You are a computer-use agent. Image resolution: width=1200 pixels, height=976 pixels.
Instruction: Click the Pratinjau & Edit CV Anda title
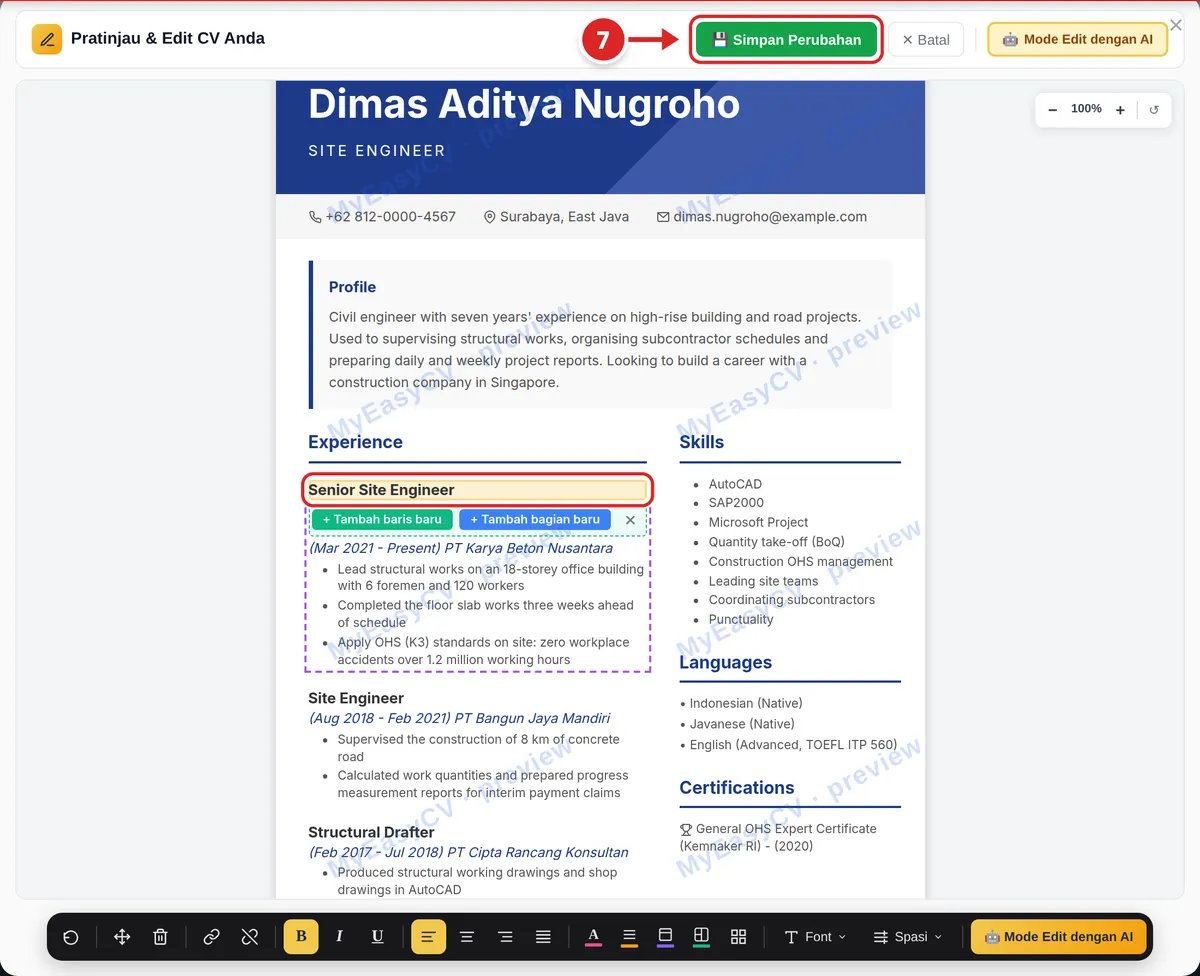coord(168,39)
